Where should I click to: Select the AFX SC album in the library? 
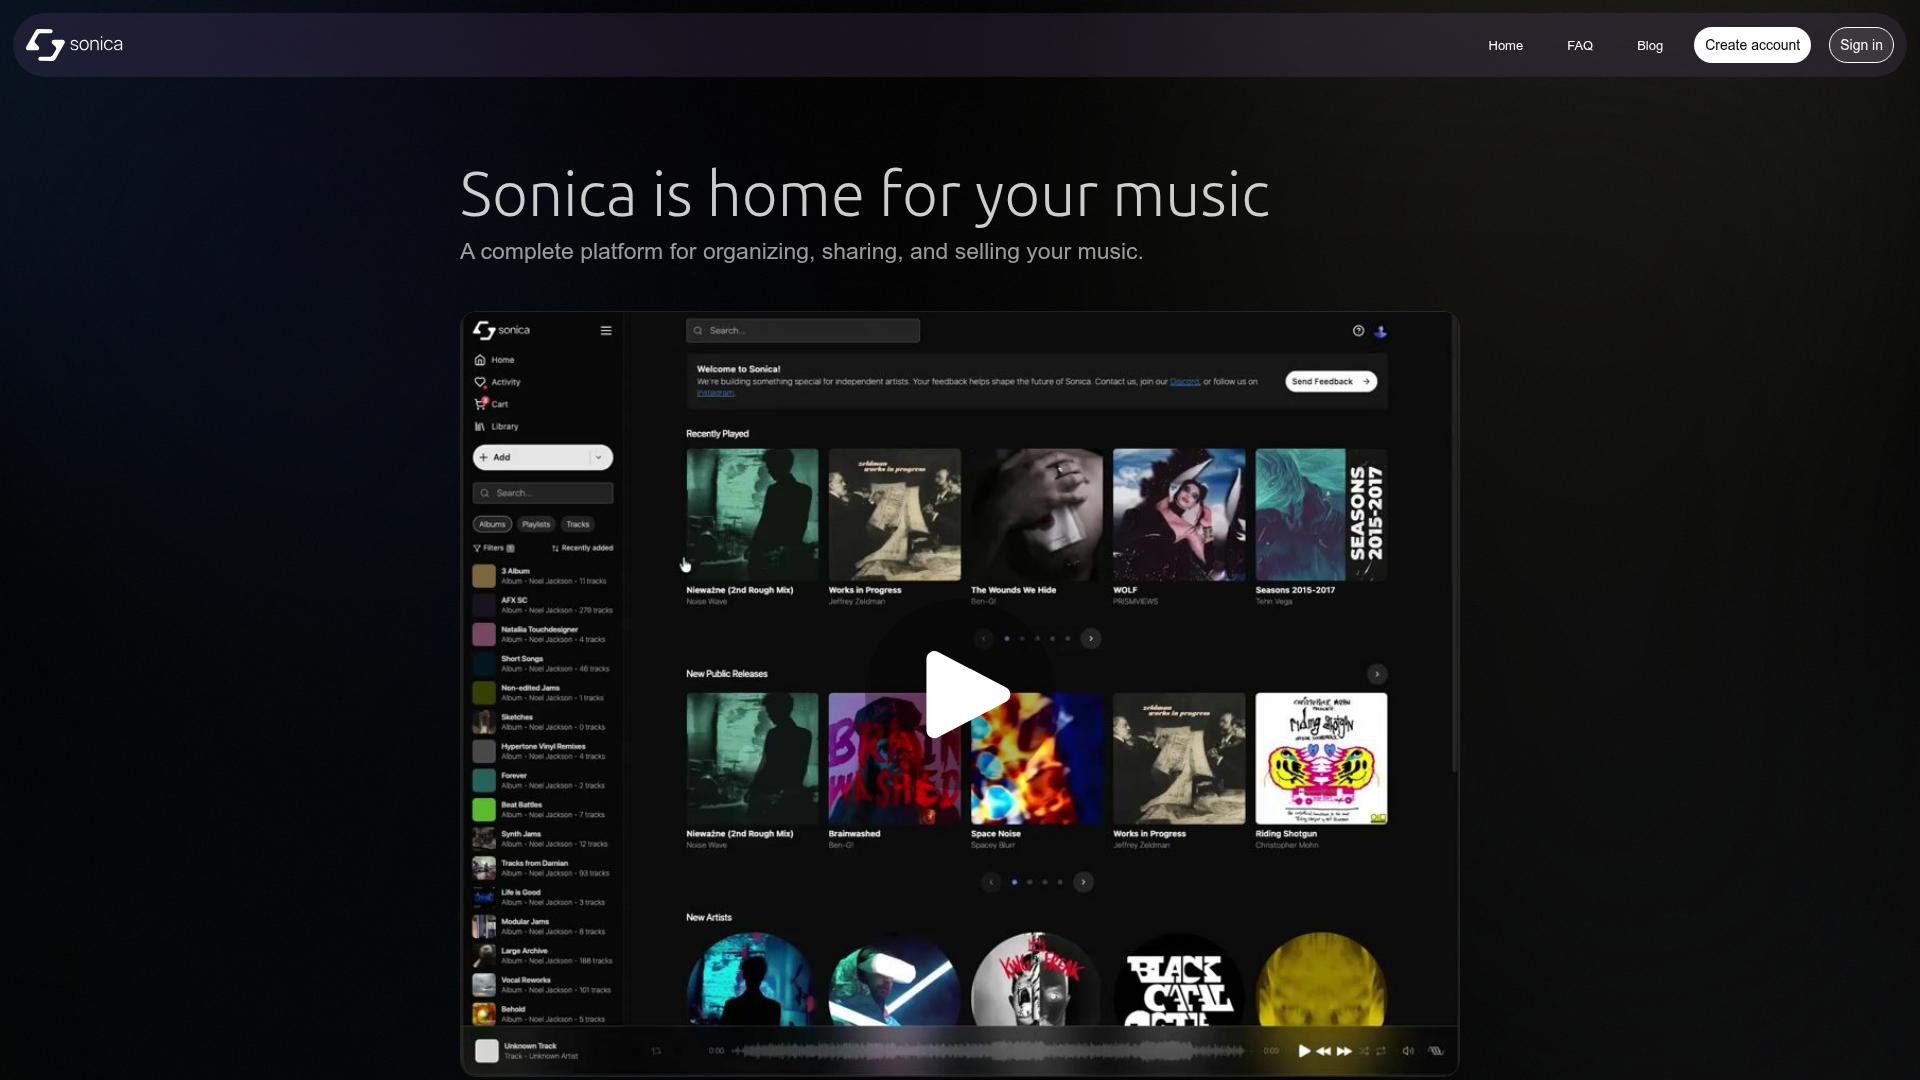point(543,605)
